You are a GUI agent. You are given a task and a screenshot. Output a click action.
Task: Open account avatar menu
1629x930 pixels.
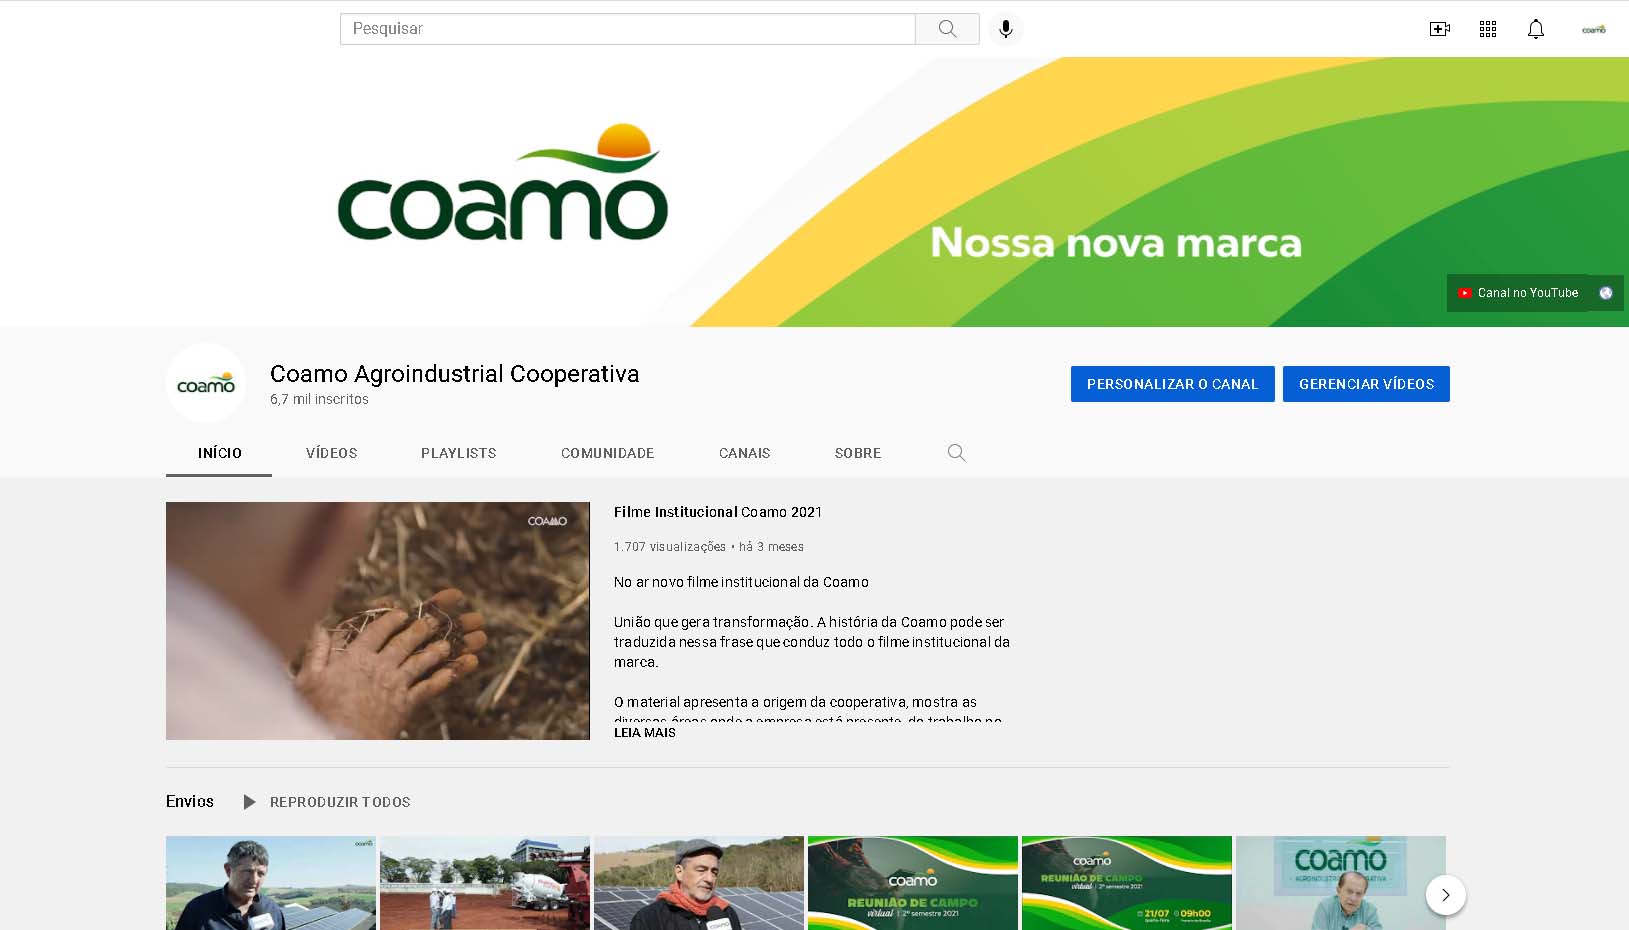(1594, 29)
